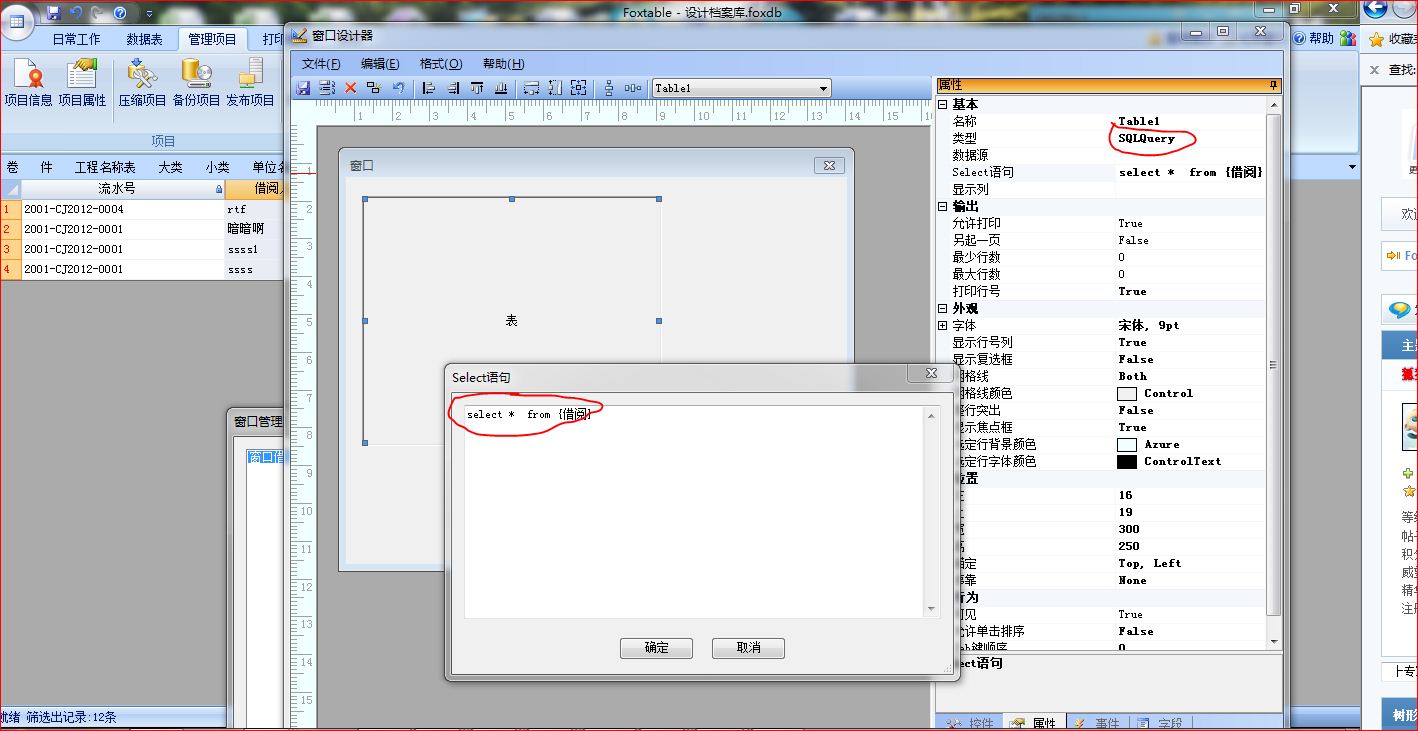This screenshot has width=1418, height=731.
Task: Click the red X delete icon
Action: pyautogui.click(x=351, y=88)
